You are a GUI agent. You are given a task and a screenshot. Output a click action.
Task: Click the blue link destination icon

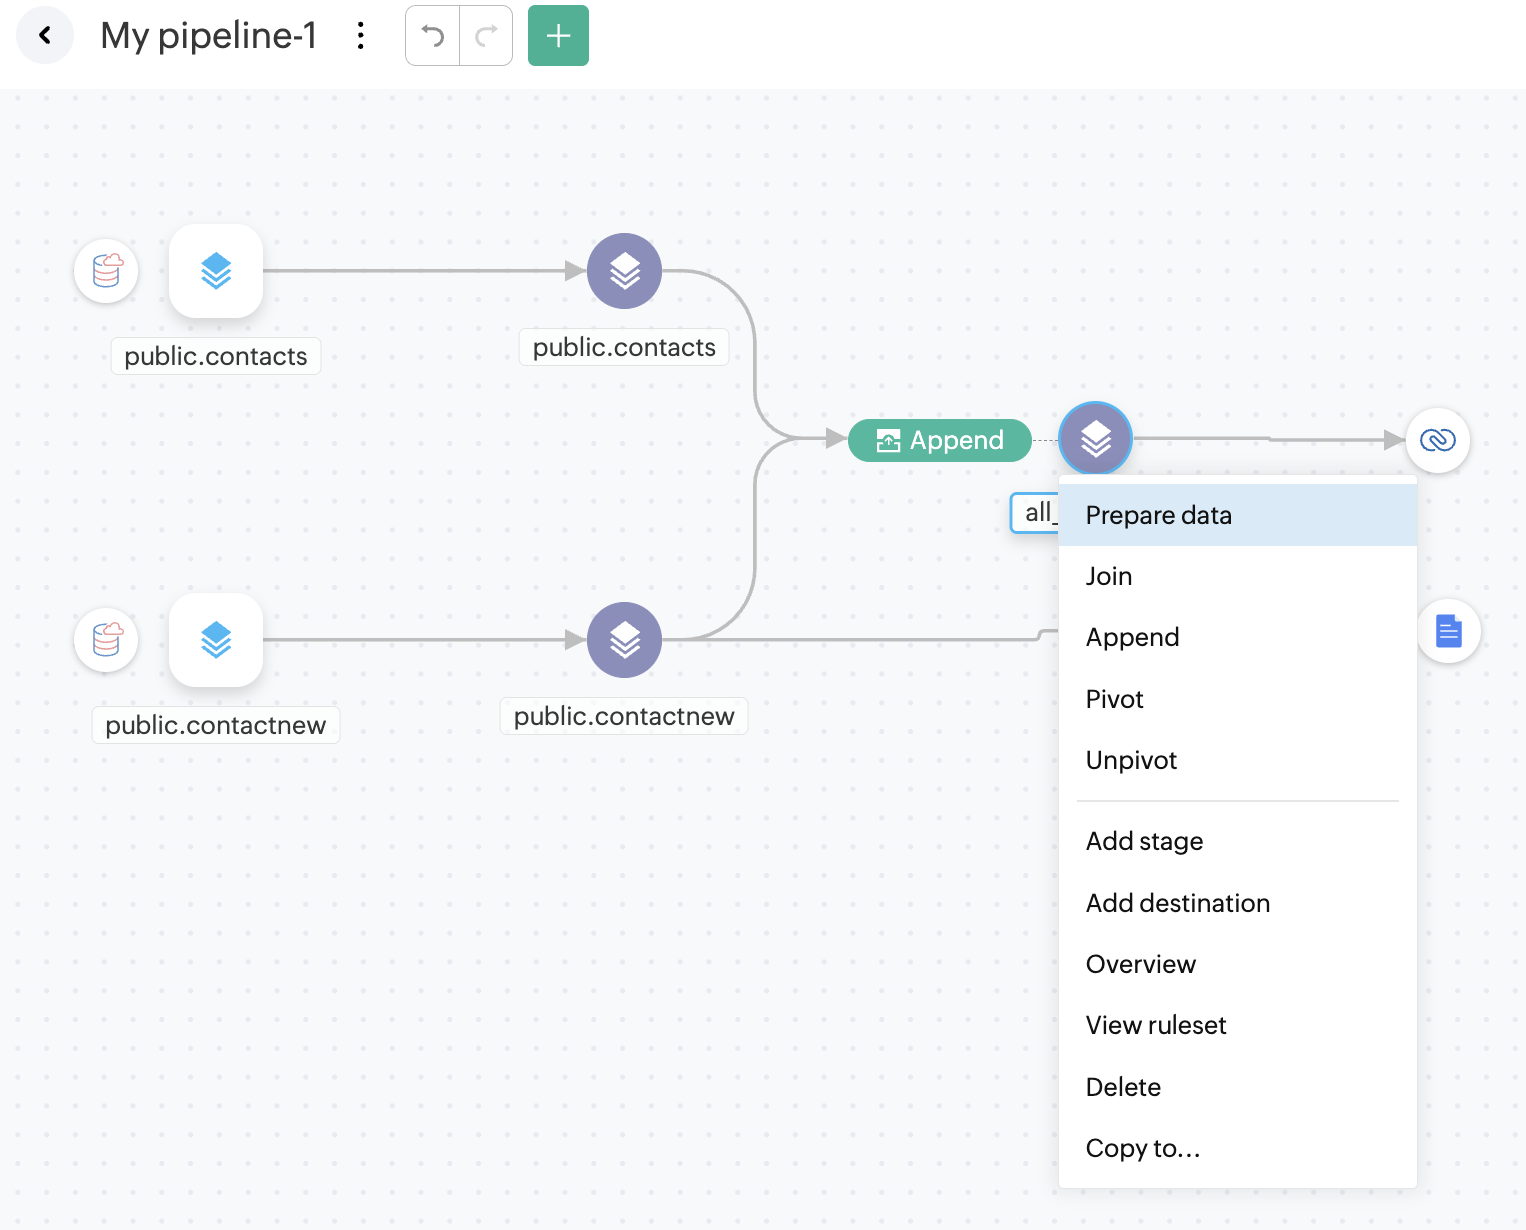click(x=1437, y=440)
